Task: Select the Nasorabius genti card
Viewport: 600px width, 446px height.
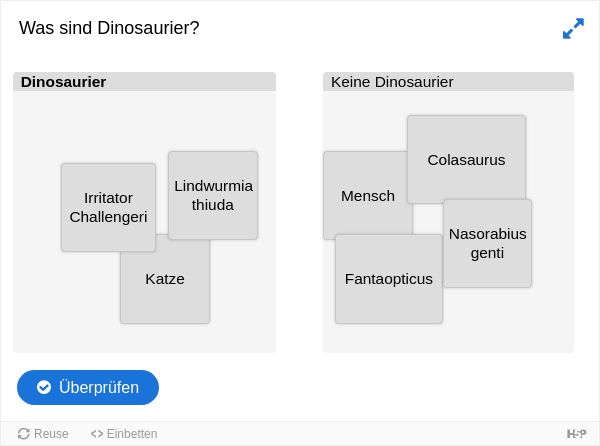Action: click(488, 243)
